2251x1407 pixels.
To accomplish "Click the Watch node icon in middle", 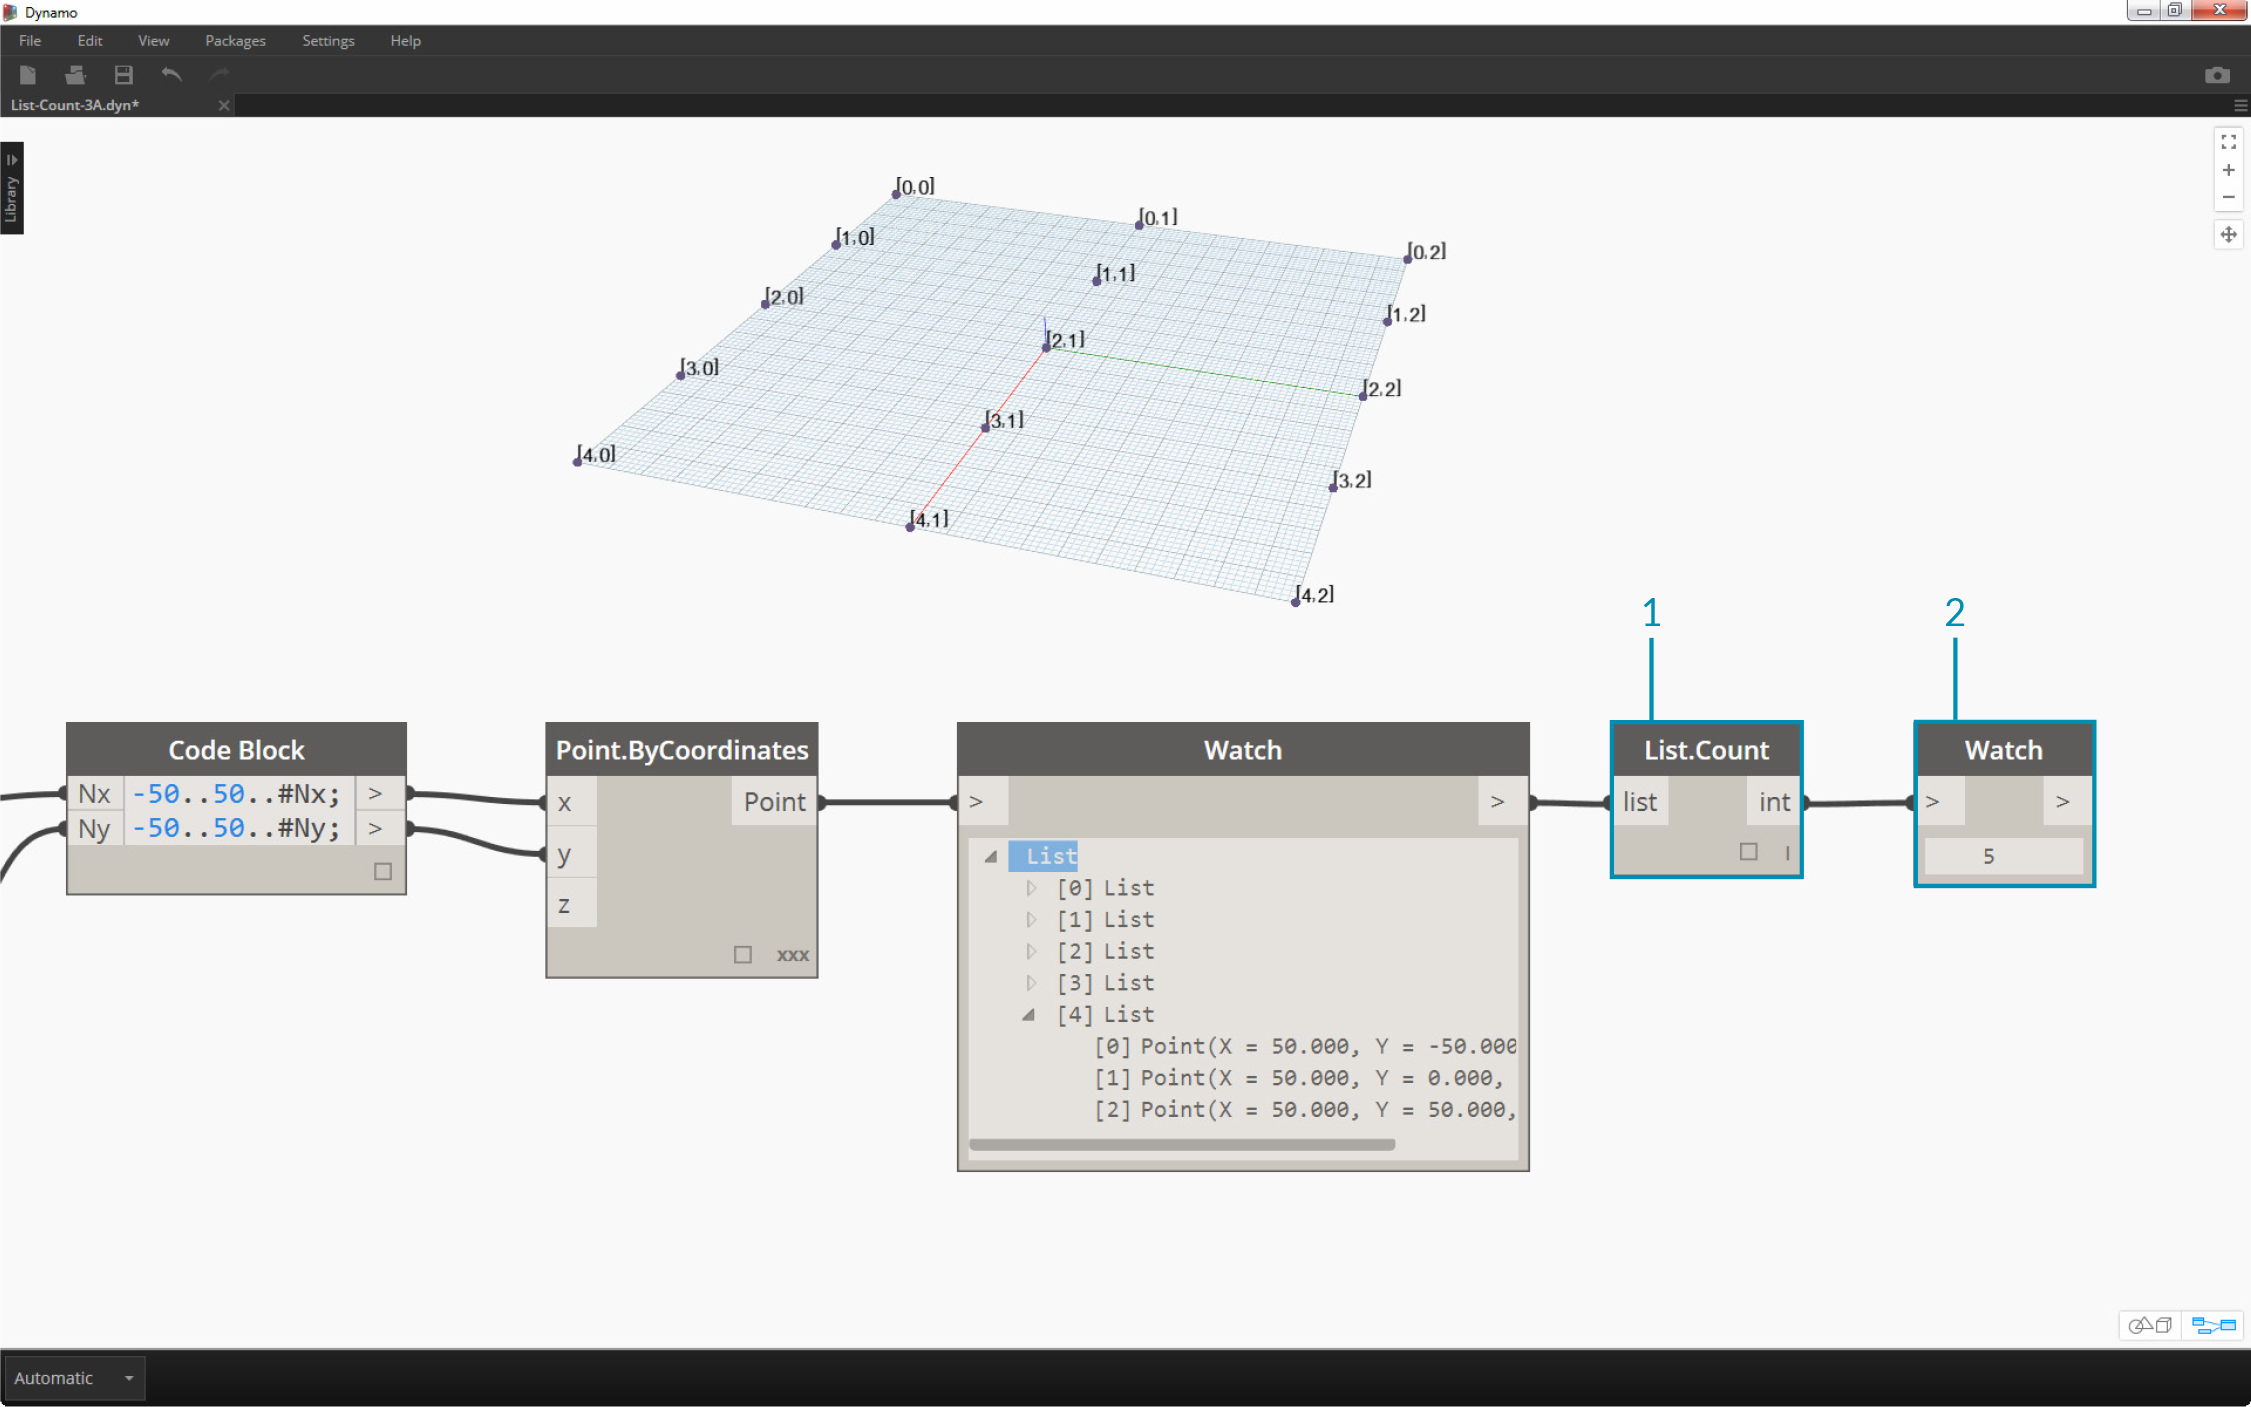I will [x=1240, y=749].
